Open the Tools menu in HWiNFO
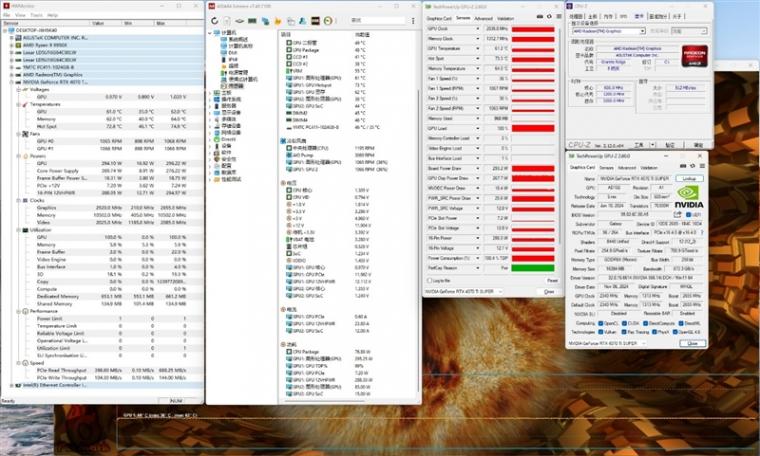The height and width of the screenshot is (456, 760). click(x=37, y=15)
